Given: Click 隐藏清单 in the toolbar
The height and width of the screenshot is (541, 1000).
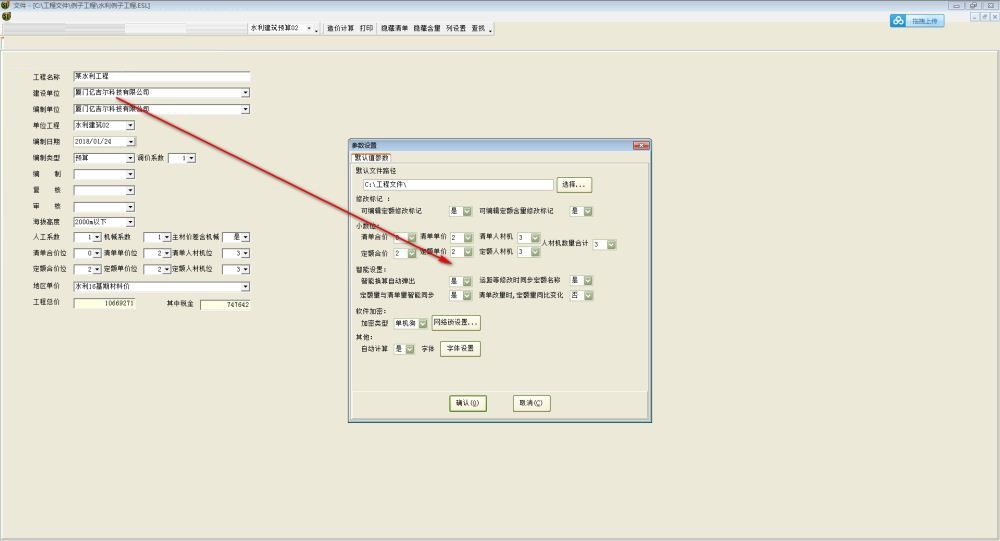Looking at the screenshot, I should (395, 29).
